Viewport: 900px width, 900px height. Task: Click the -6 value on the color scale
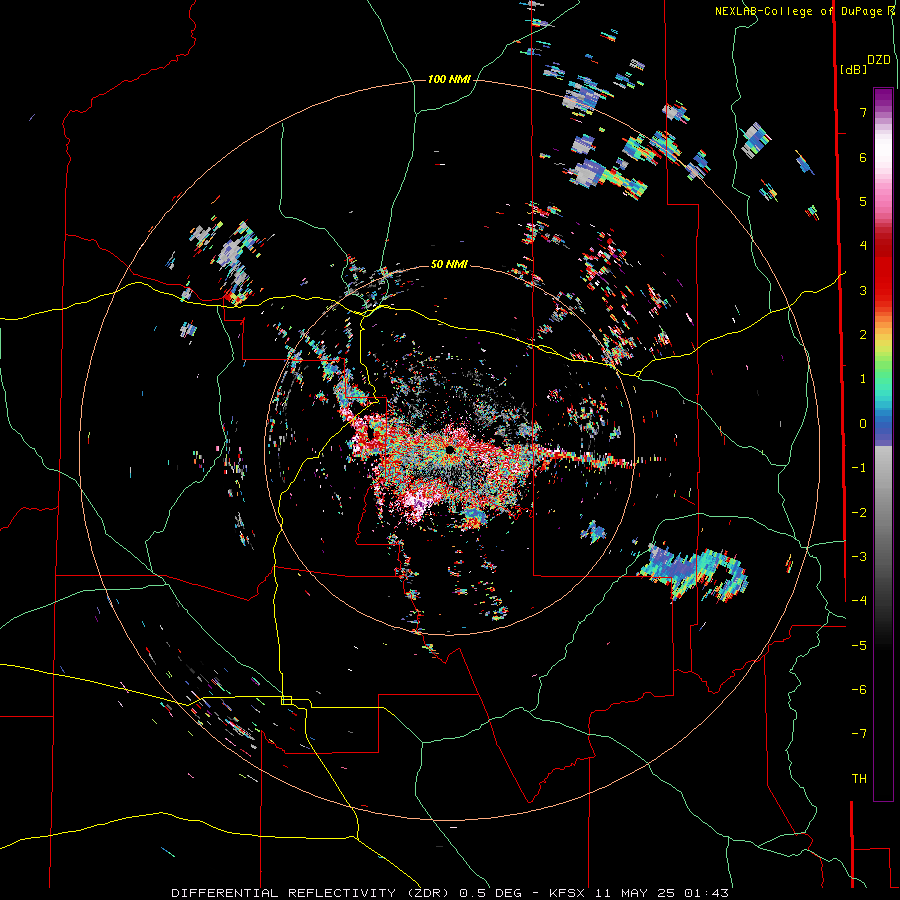click(x=859, y=690)
